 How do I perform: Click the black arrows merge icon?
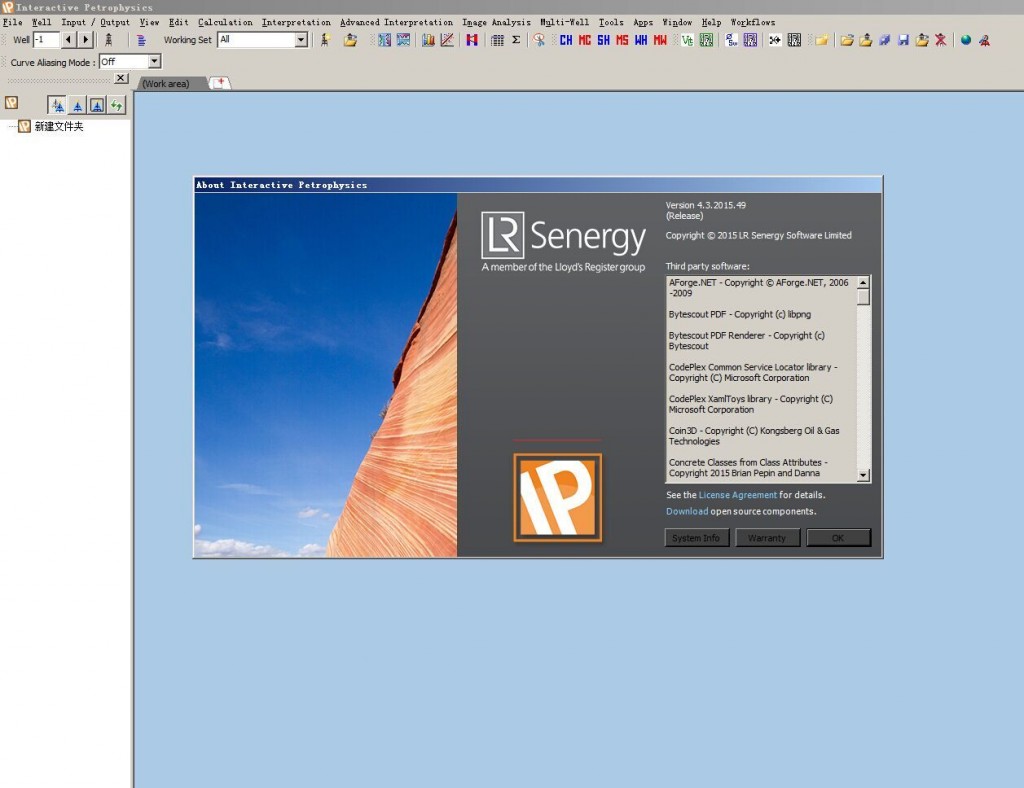coord(775,40)
